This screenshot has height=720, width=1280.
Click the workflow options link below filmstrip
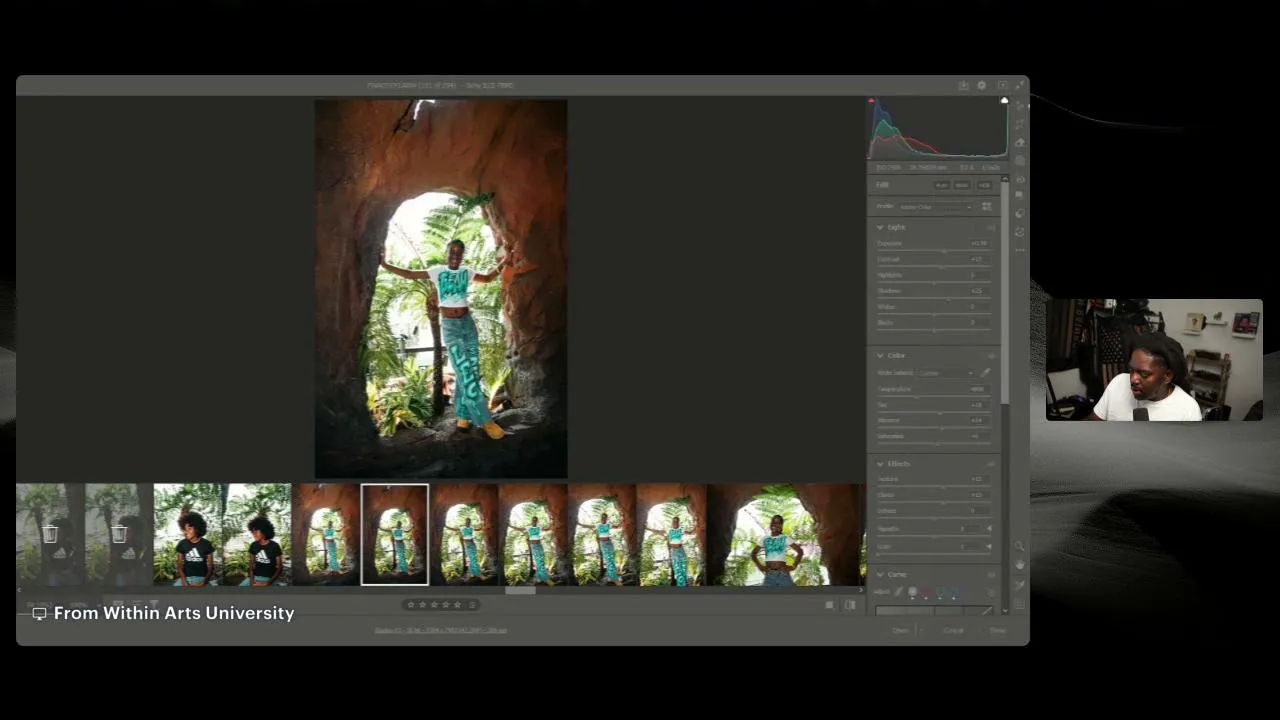click(x=440, y=630)
